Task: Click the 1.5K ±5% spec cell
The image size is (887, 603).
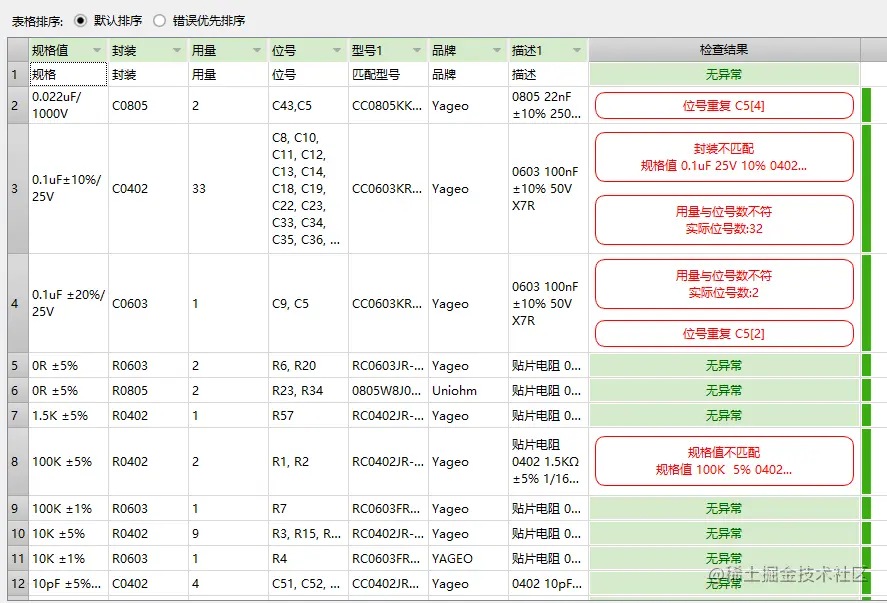Action: (68, 415)
